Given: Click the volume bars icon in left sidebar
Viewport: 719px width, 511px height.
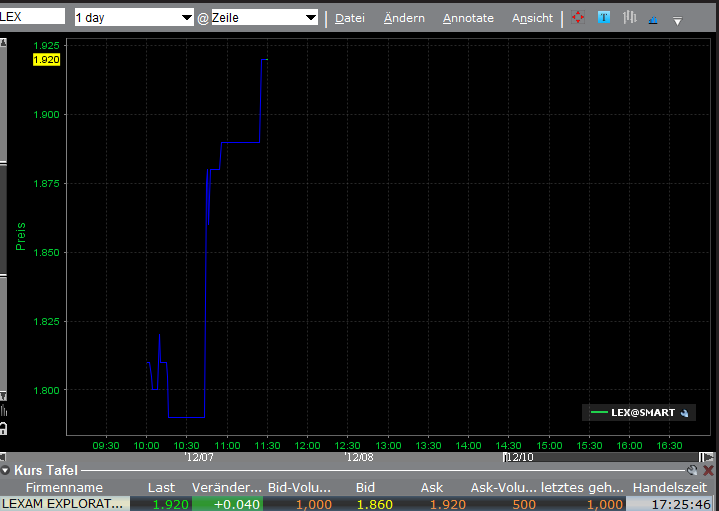Looking at the screenshot, I should (4, 410).
